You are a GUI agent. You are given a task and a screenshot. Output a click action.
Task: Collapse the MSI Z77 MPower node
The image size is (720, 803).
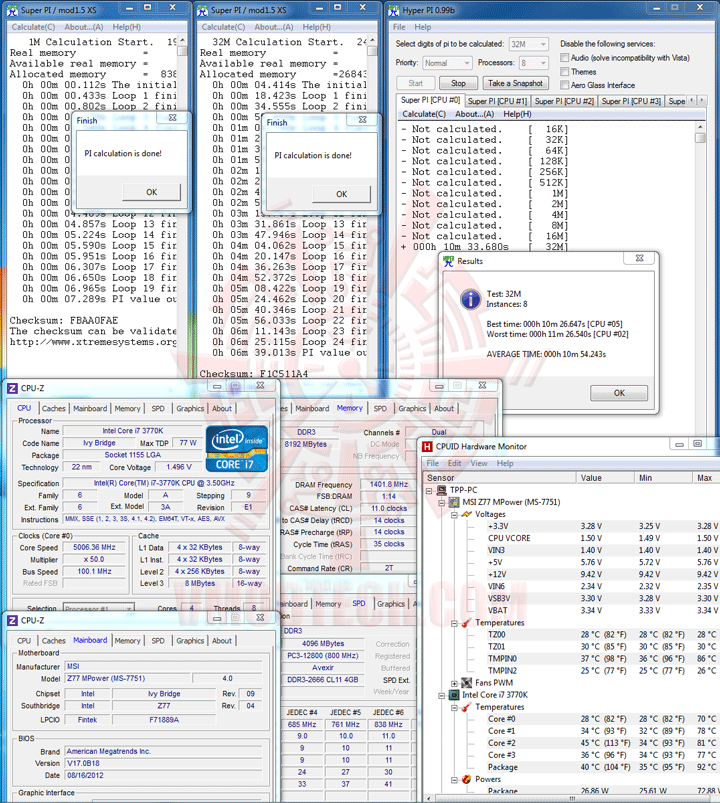tap(441, 502)
